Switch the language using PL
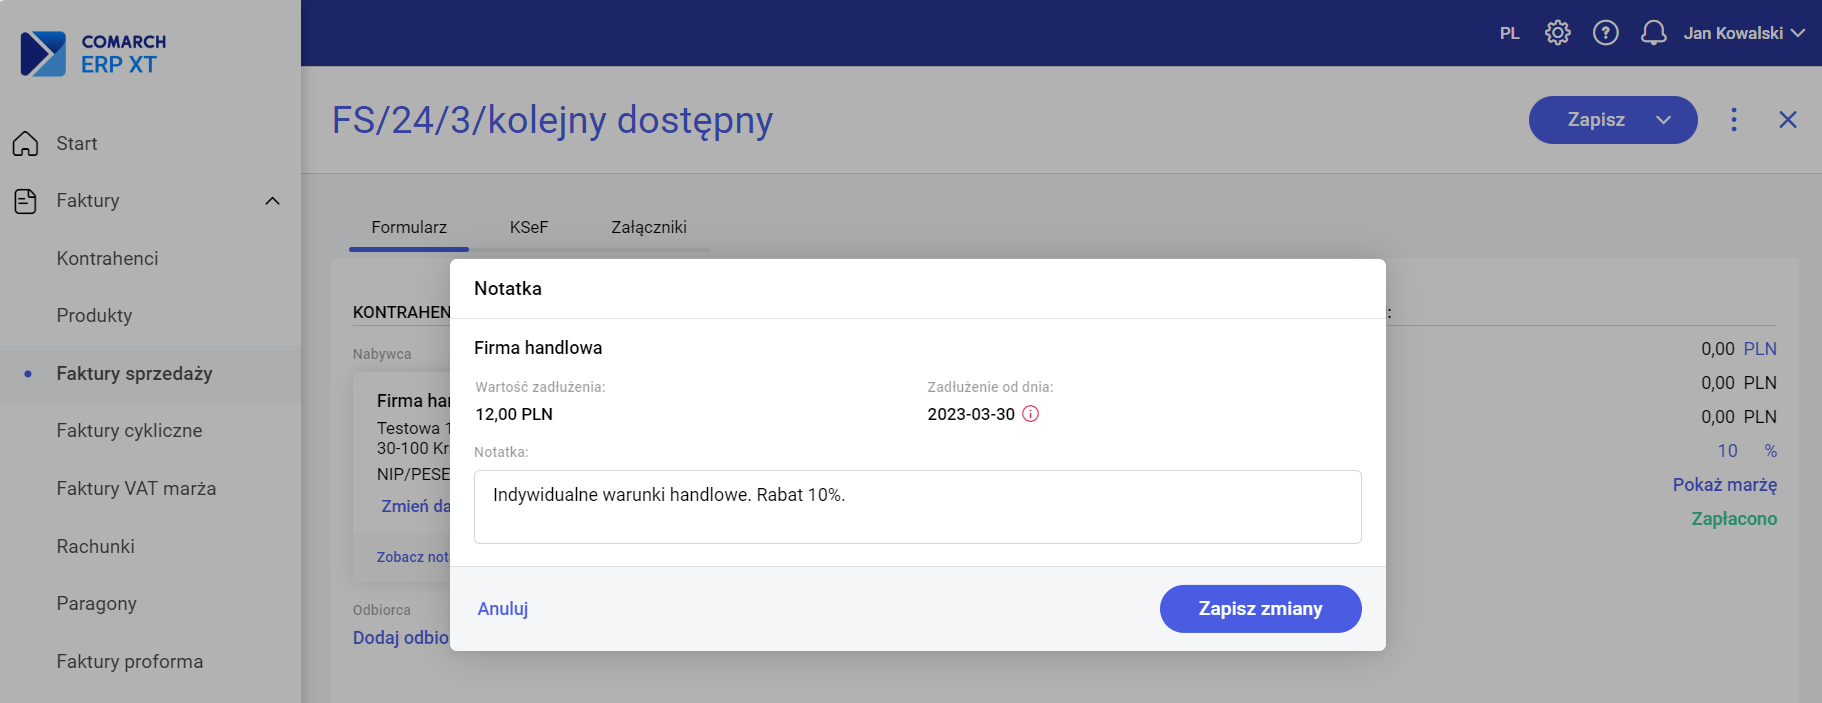Image resolution: width=1822 pixels, height=703 pixels. coord(1509,33)
